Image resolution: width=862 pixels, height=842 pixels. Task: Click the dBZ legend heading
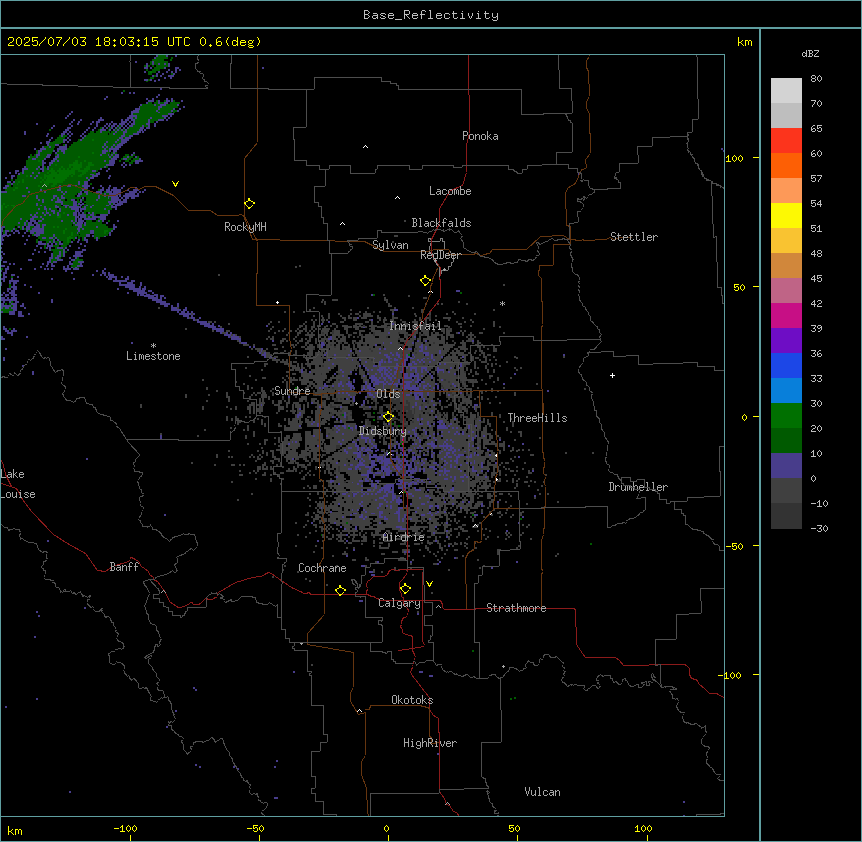click(810, 53)
